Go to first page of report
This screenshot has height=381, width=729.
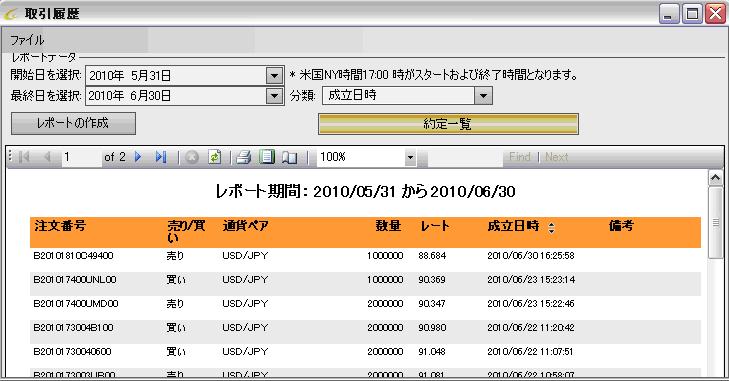click(24, 157)
